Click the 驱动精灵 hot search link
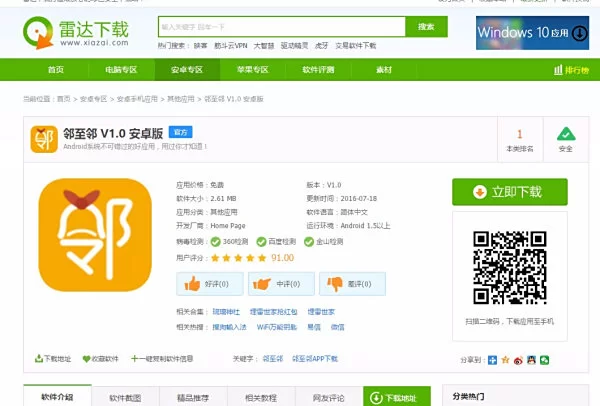This screenshot has width=600, height=406. coord(294,46)
